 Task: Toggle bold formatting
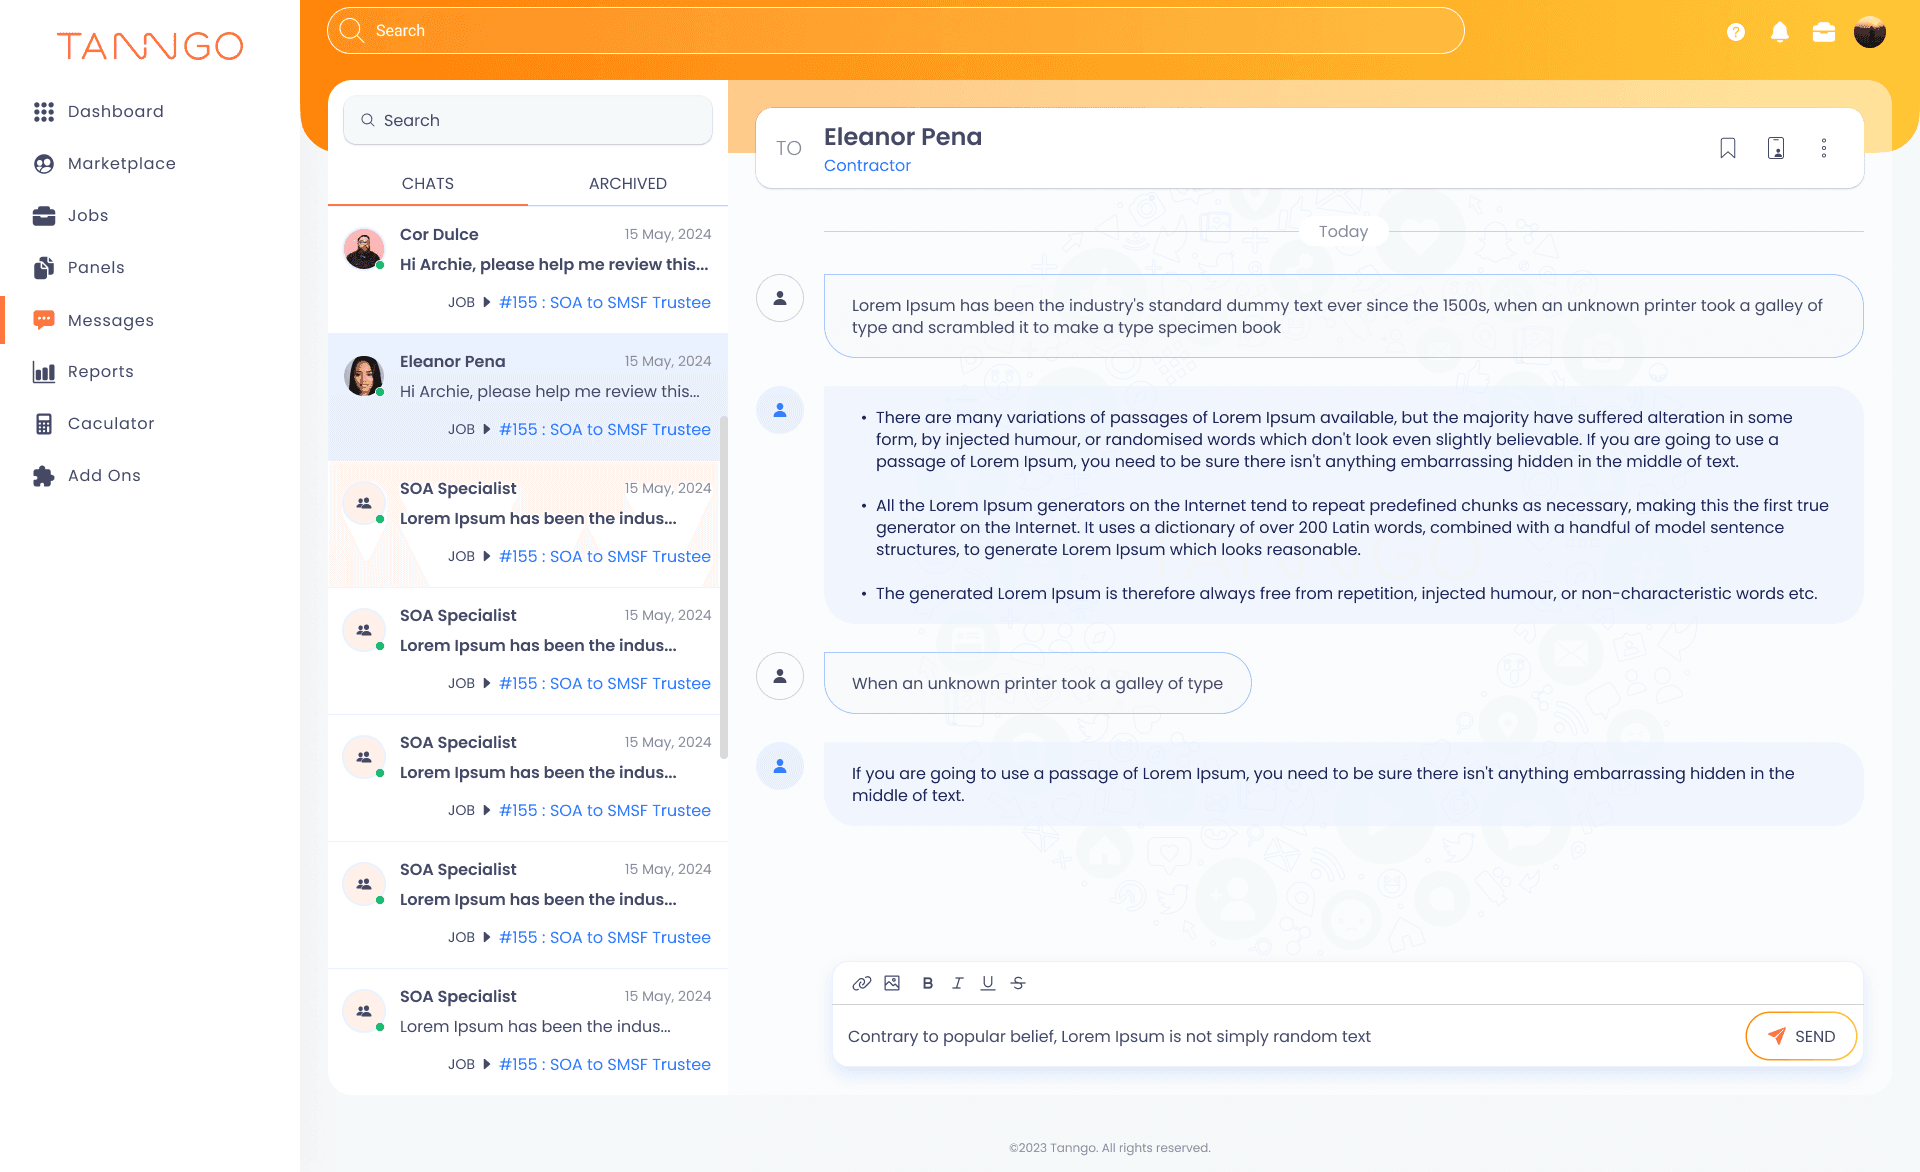pos(928,983)
